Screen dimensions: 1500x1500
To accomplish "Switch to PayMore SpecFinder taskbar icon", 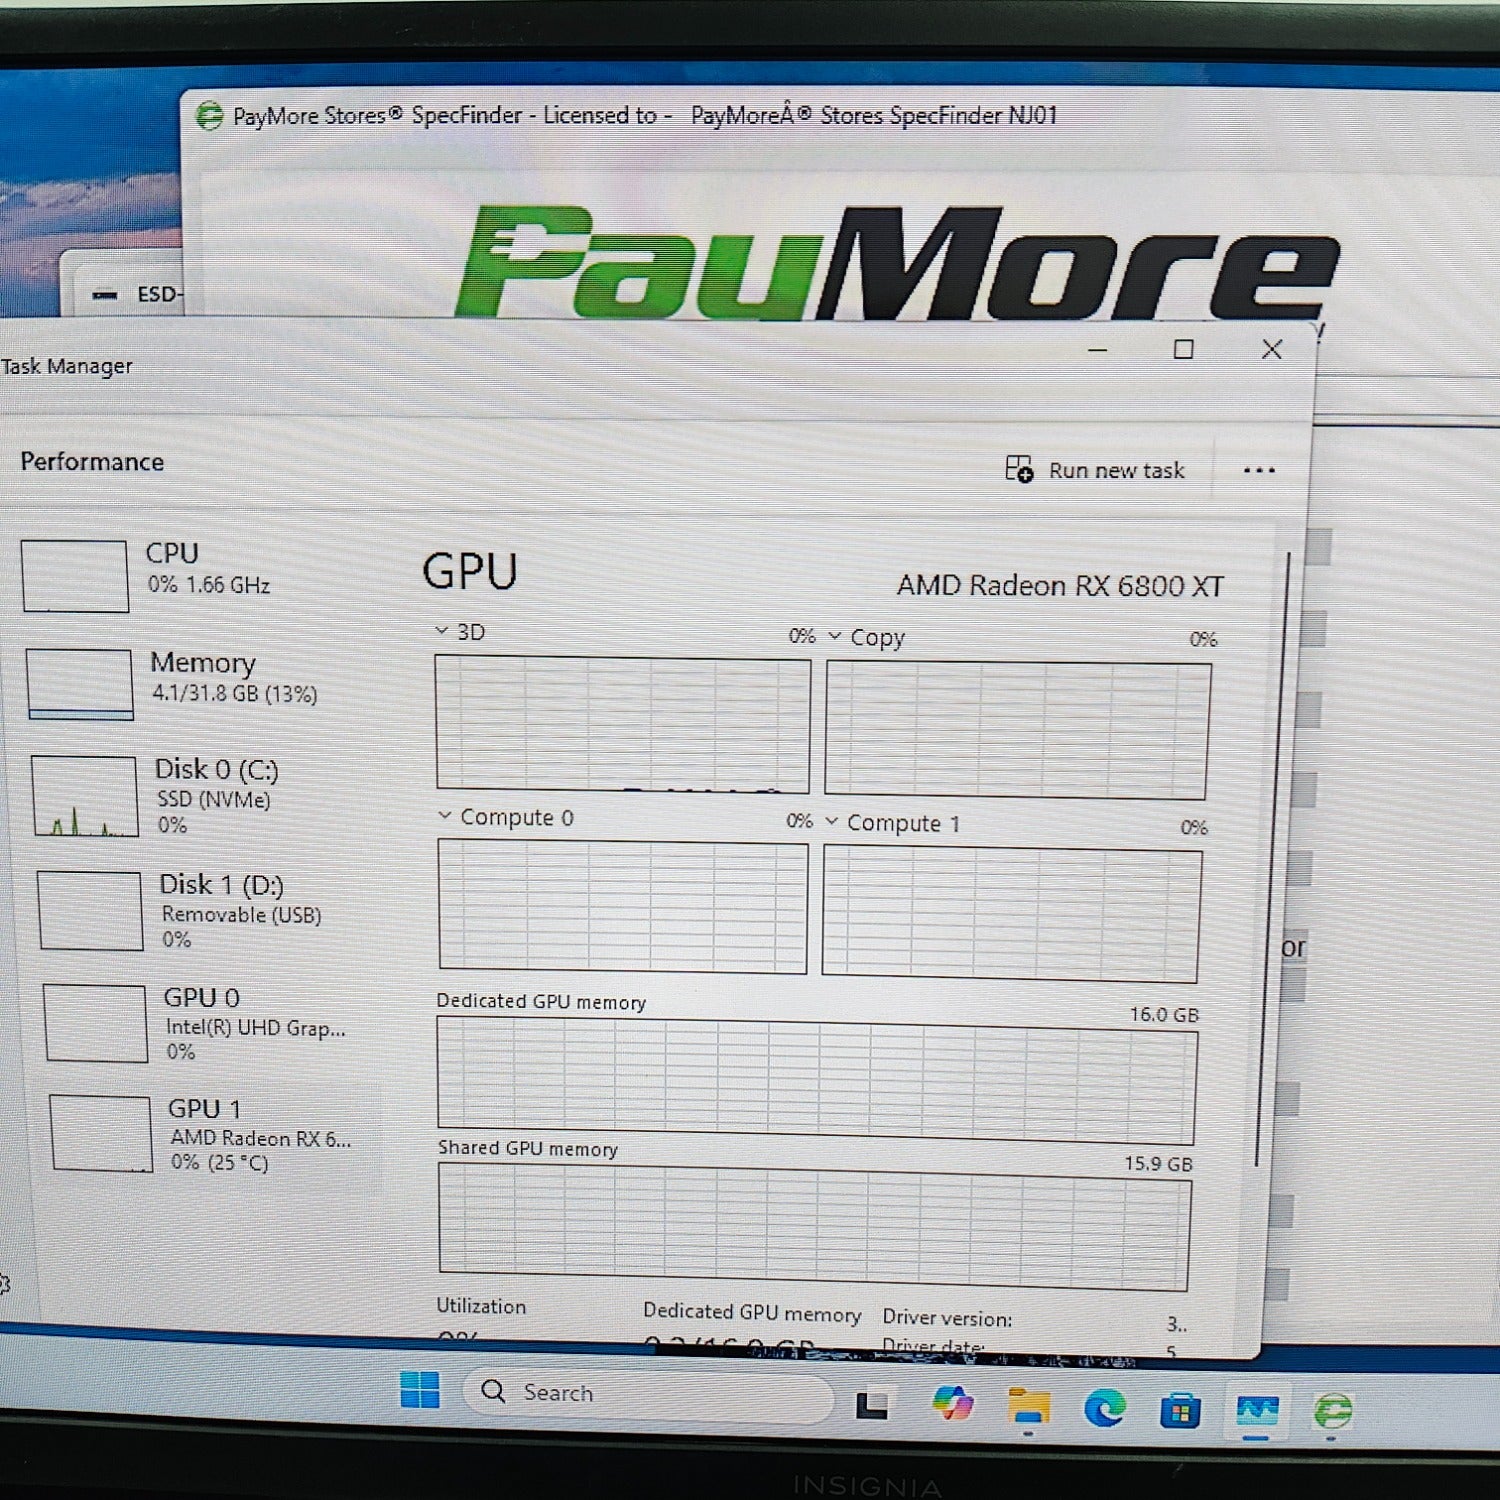I will pyautogui.click(x=1332, y=1411).
